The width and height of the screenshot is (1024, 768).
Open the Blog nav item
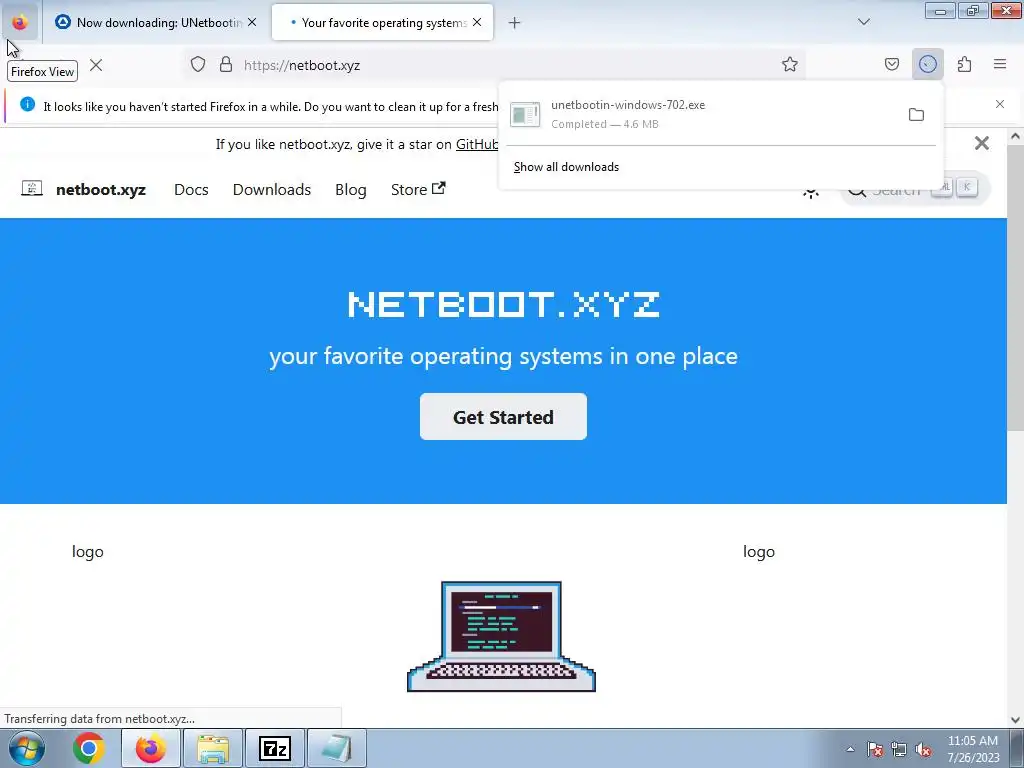tap(351, 189)
